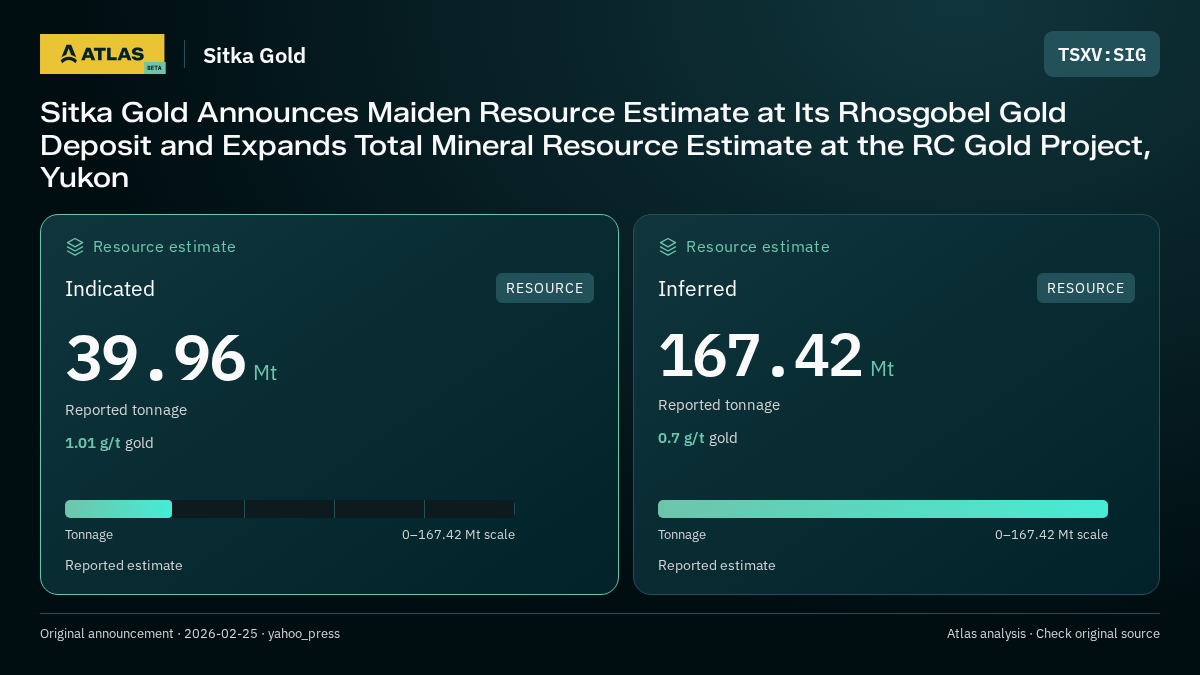Click the announcement headline text

[596, 145]
